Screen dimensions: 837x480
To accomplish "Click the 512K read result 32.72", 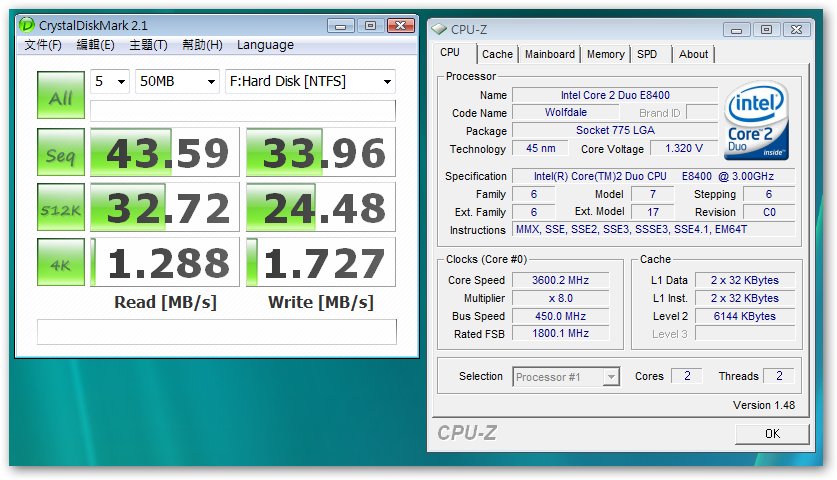I will (x=165, y=207).
